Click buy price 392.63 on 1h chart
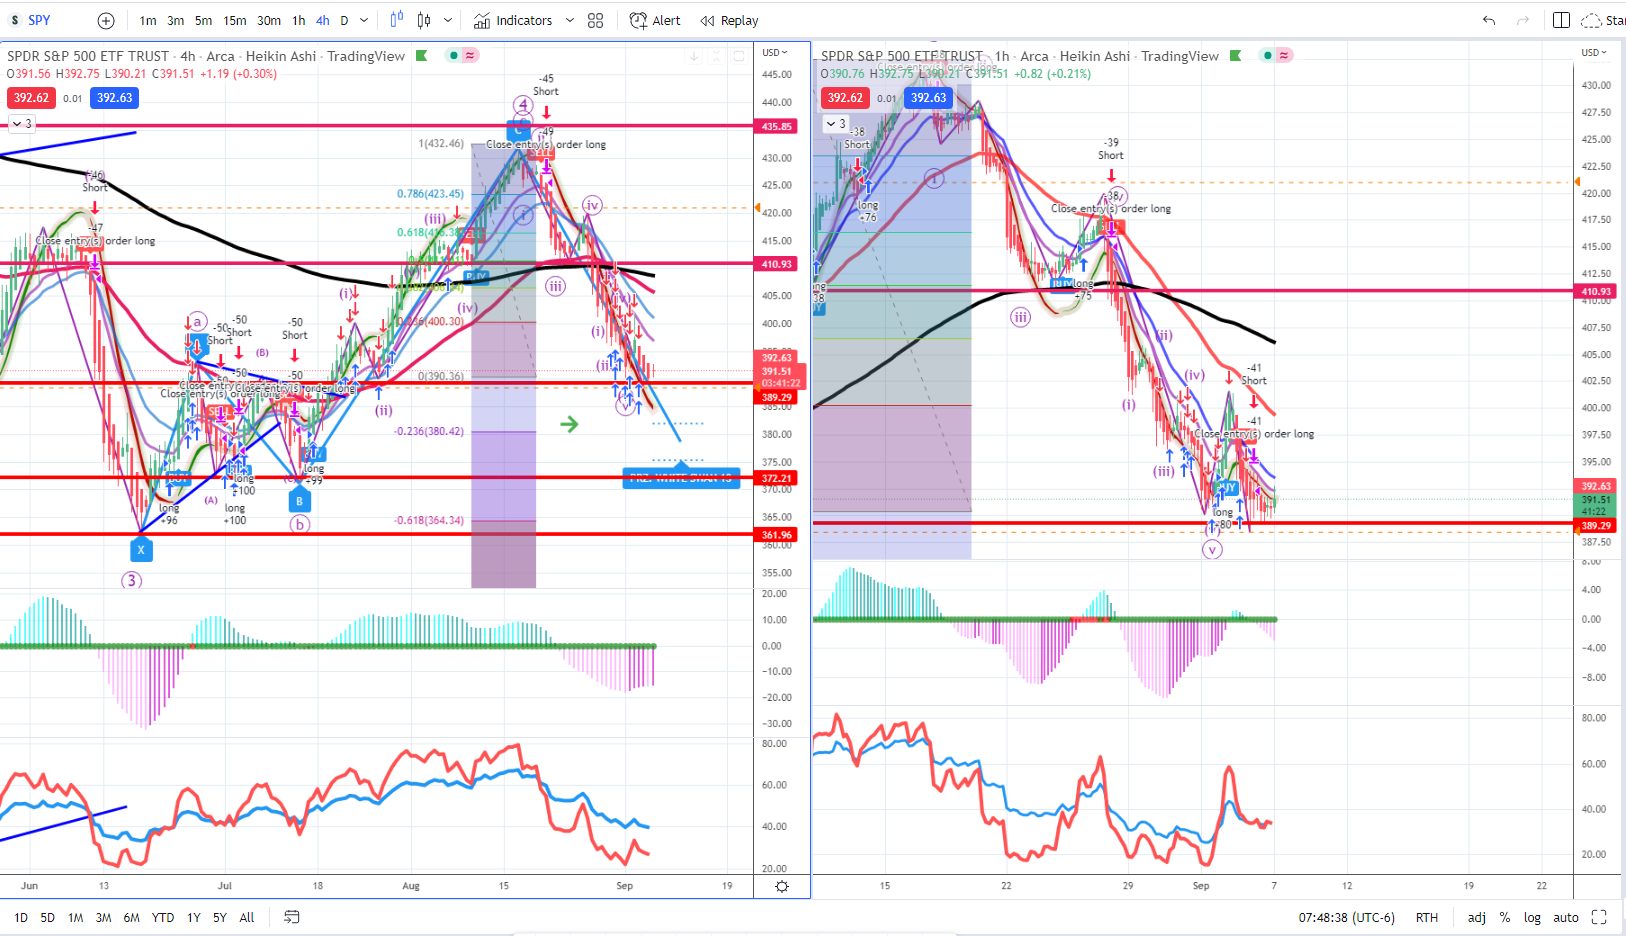1626x936 pixels. [928, 97]
